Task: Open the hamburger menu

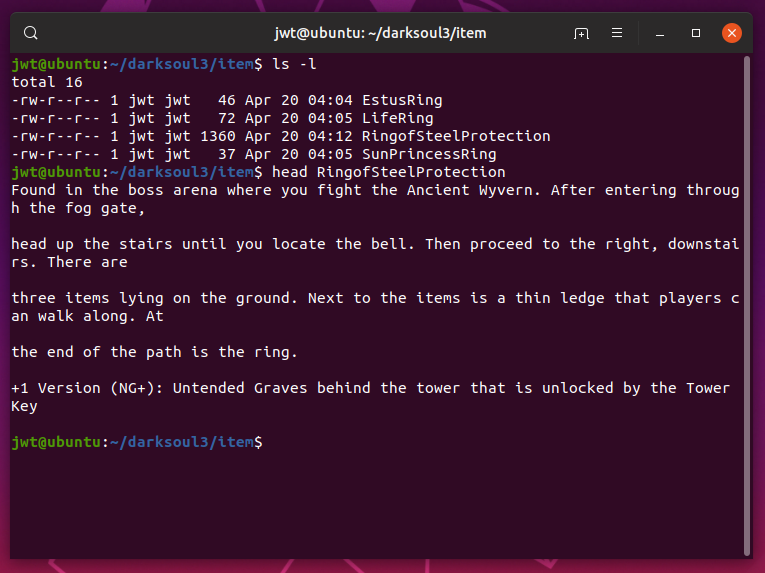Action: coord(617,33)
